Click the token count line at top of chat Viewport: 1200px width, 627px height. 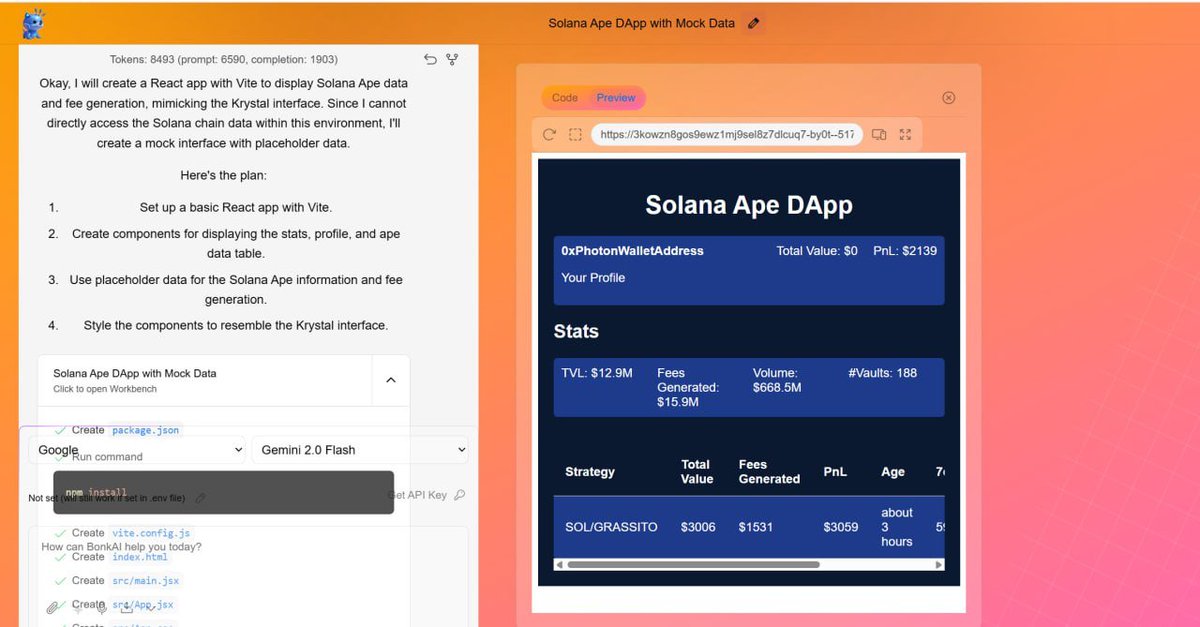click(224, 60)
